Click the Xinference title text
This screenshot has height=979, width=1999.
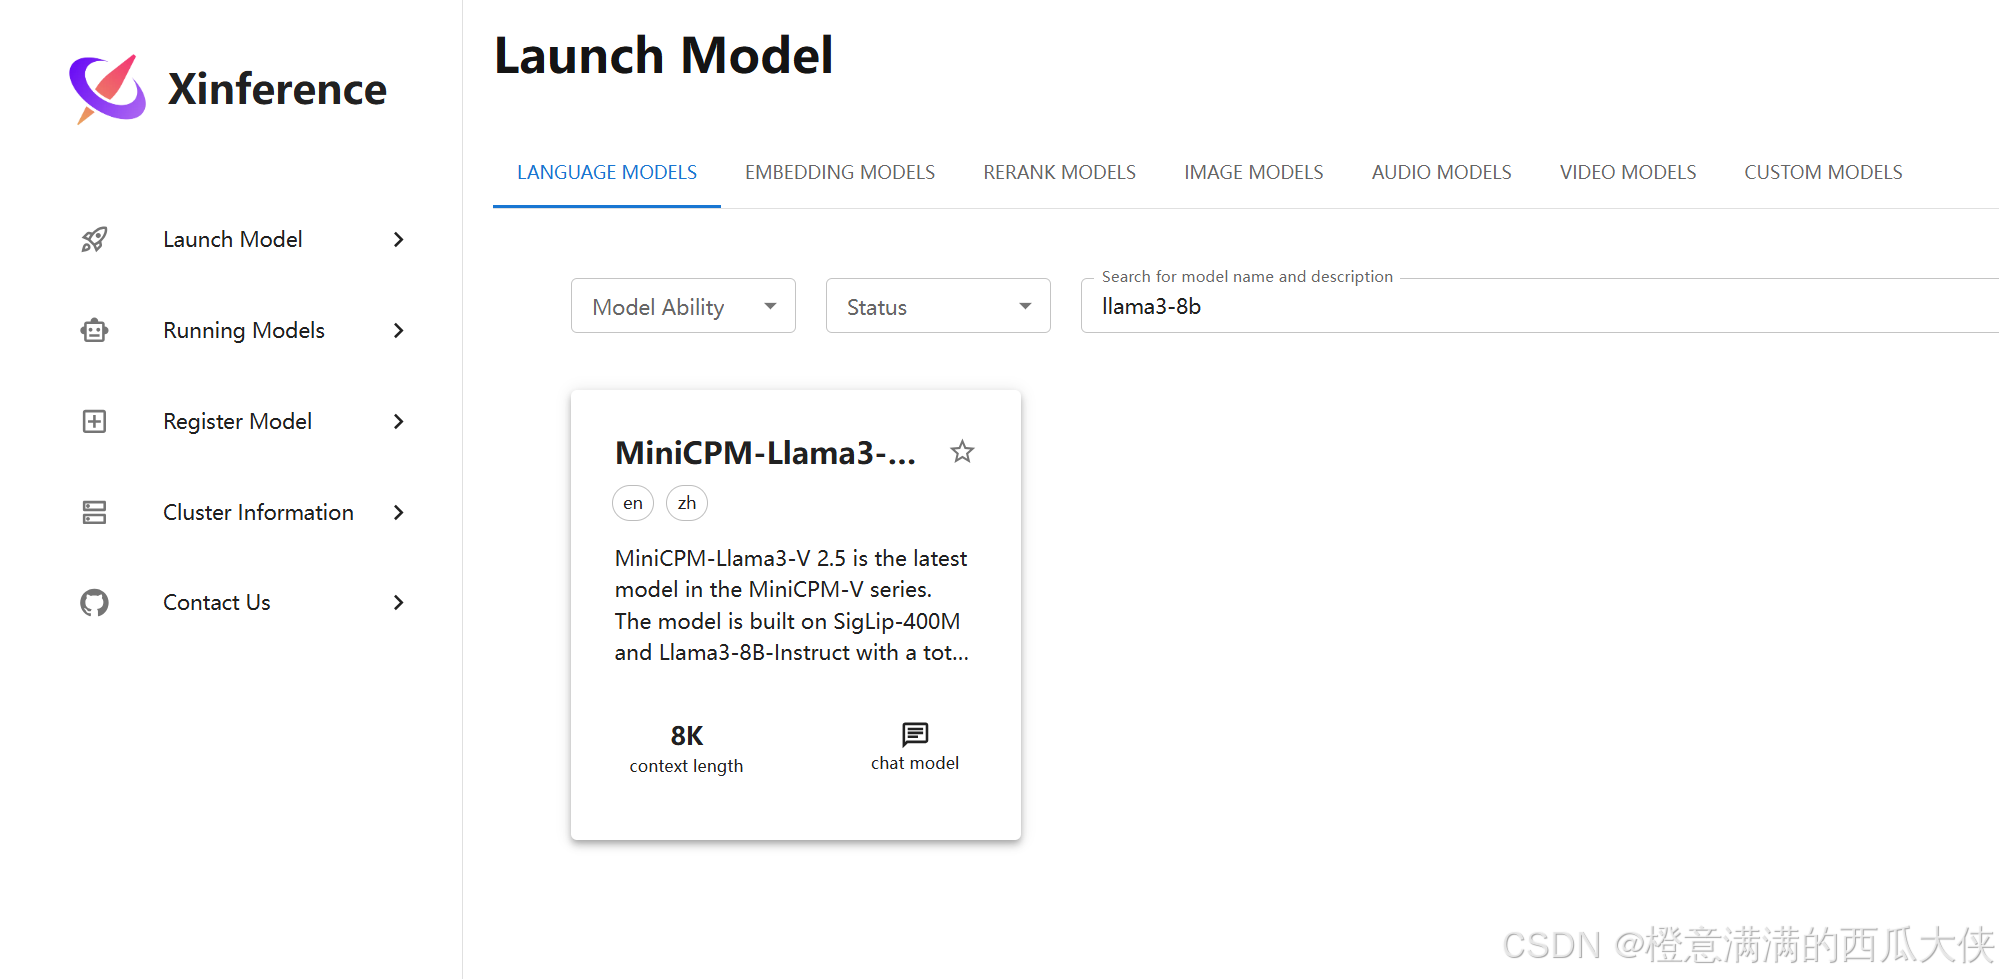click(277, 89)
